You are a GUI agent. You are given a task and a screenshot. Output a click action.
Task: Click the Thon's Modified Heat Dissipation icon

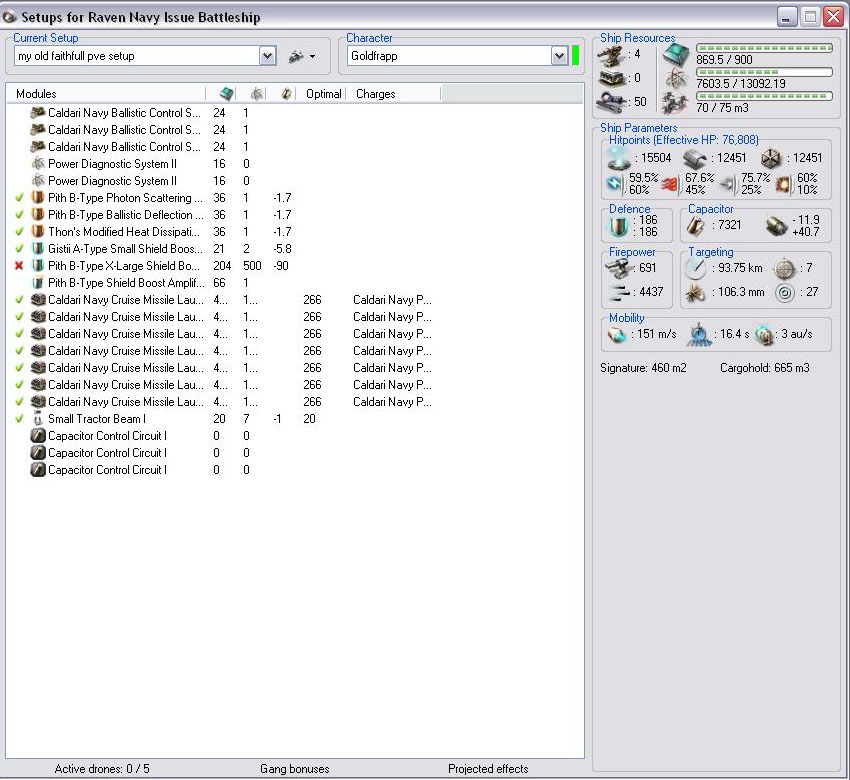pos(38,232)
